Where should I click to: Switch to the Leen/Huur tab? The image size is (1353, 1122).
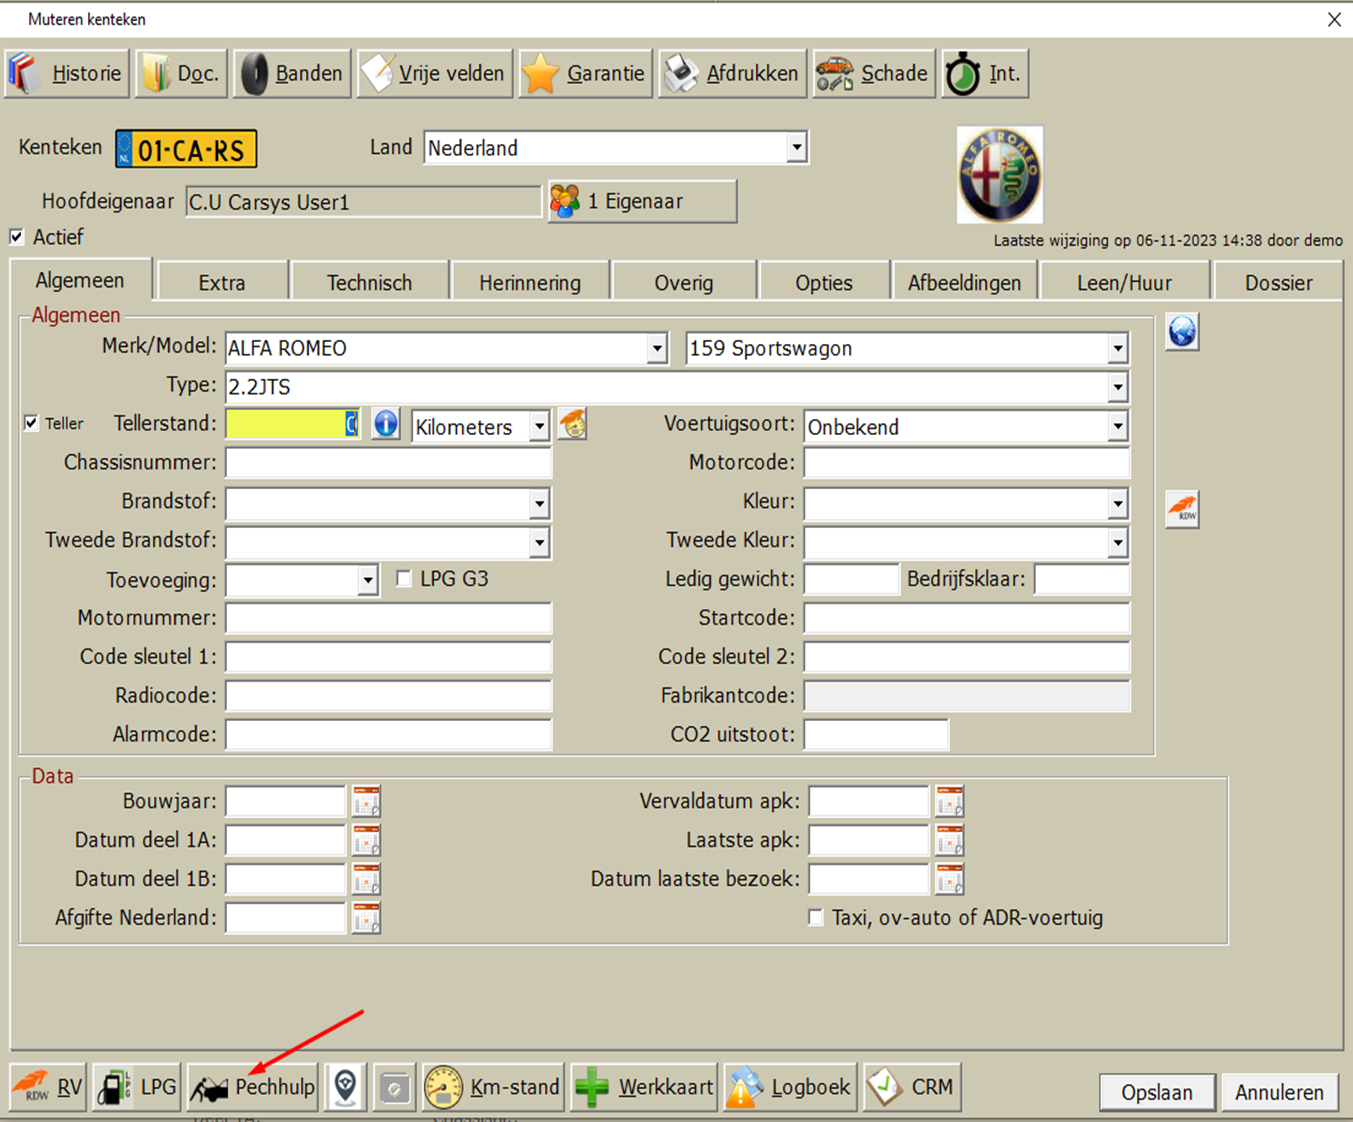tap(1124, 282)
